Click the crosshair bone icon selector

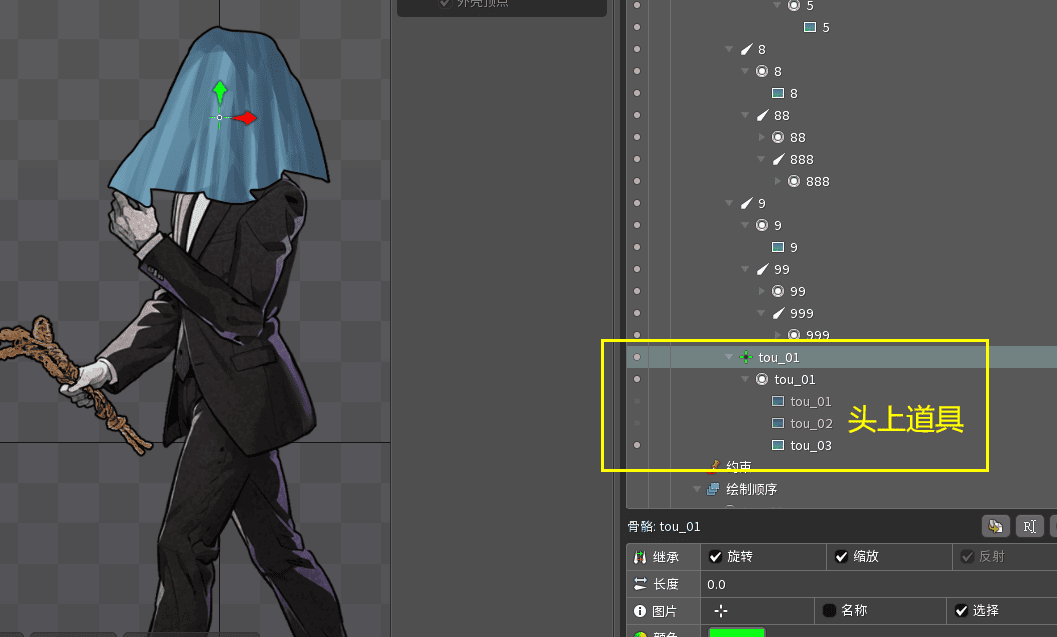720,610
